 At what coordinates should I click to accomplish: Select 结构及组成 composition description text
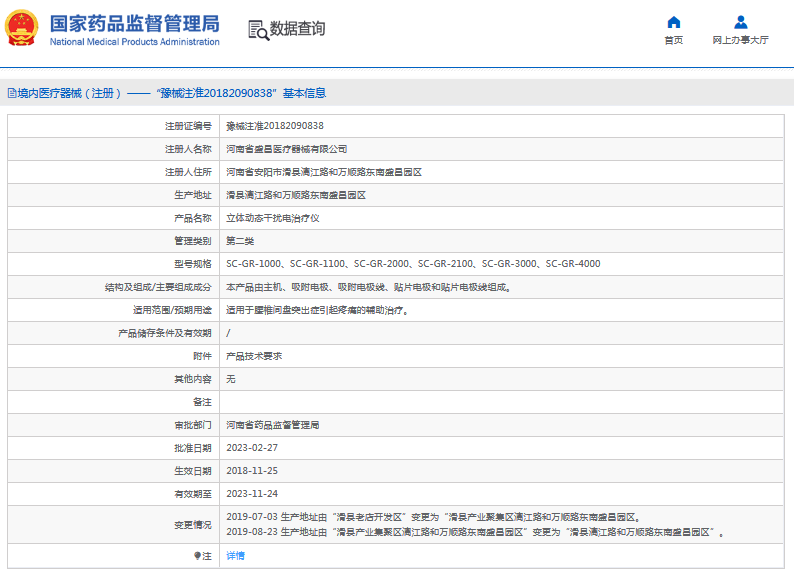(x=369, y=287)
